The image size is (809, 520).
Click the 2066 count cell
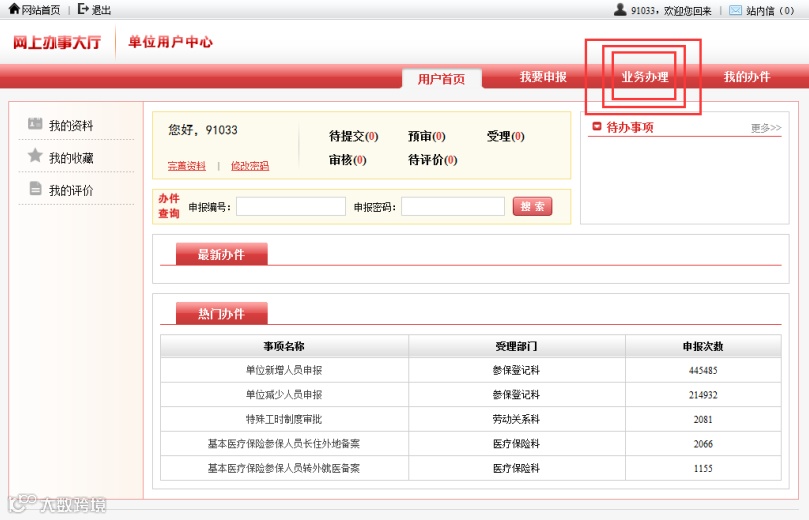pyautogui.click(x=703, y=444)
